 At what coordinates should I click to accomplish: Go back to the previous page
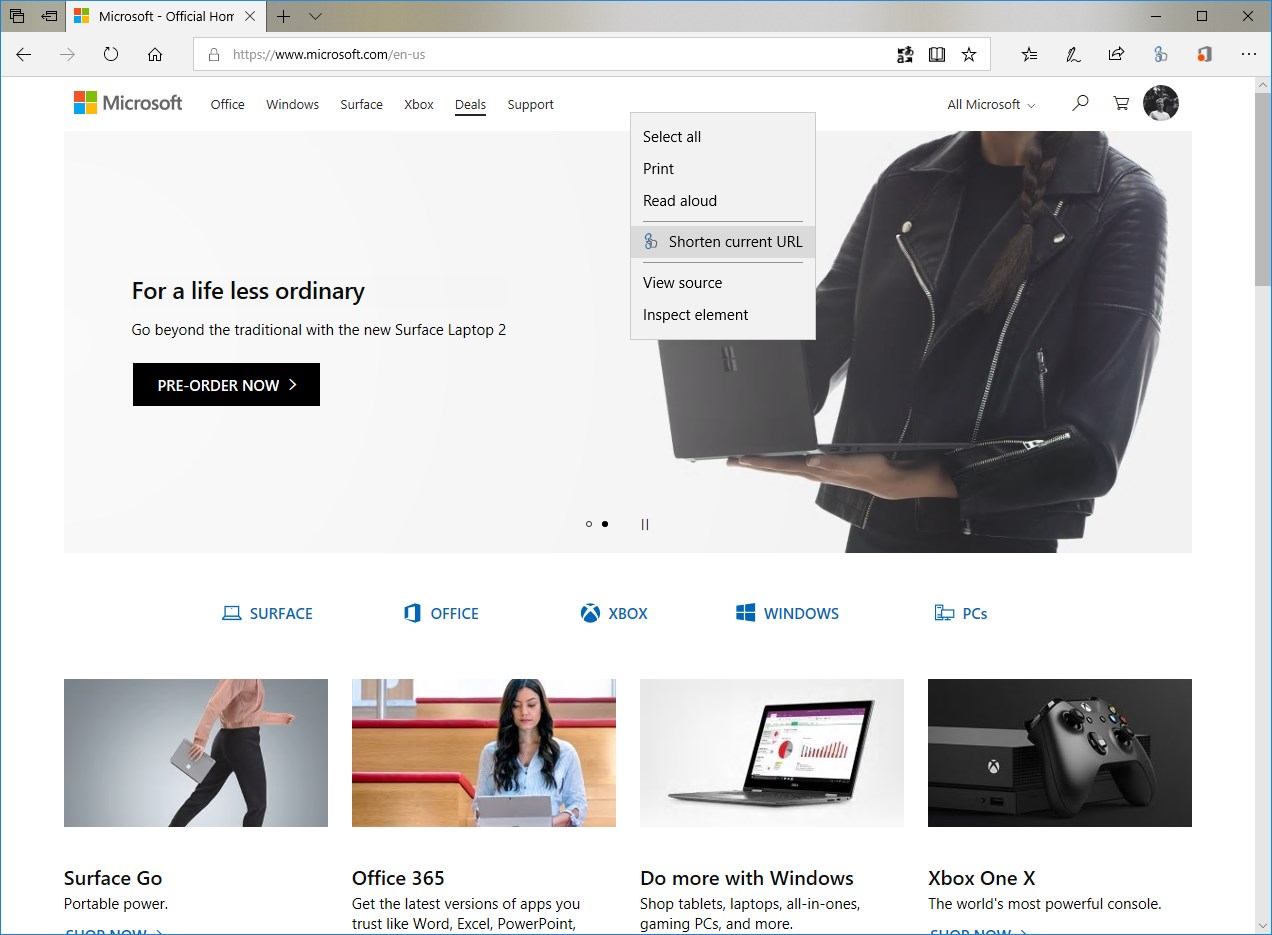click(24, 55)
